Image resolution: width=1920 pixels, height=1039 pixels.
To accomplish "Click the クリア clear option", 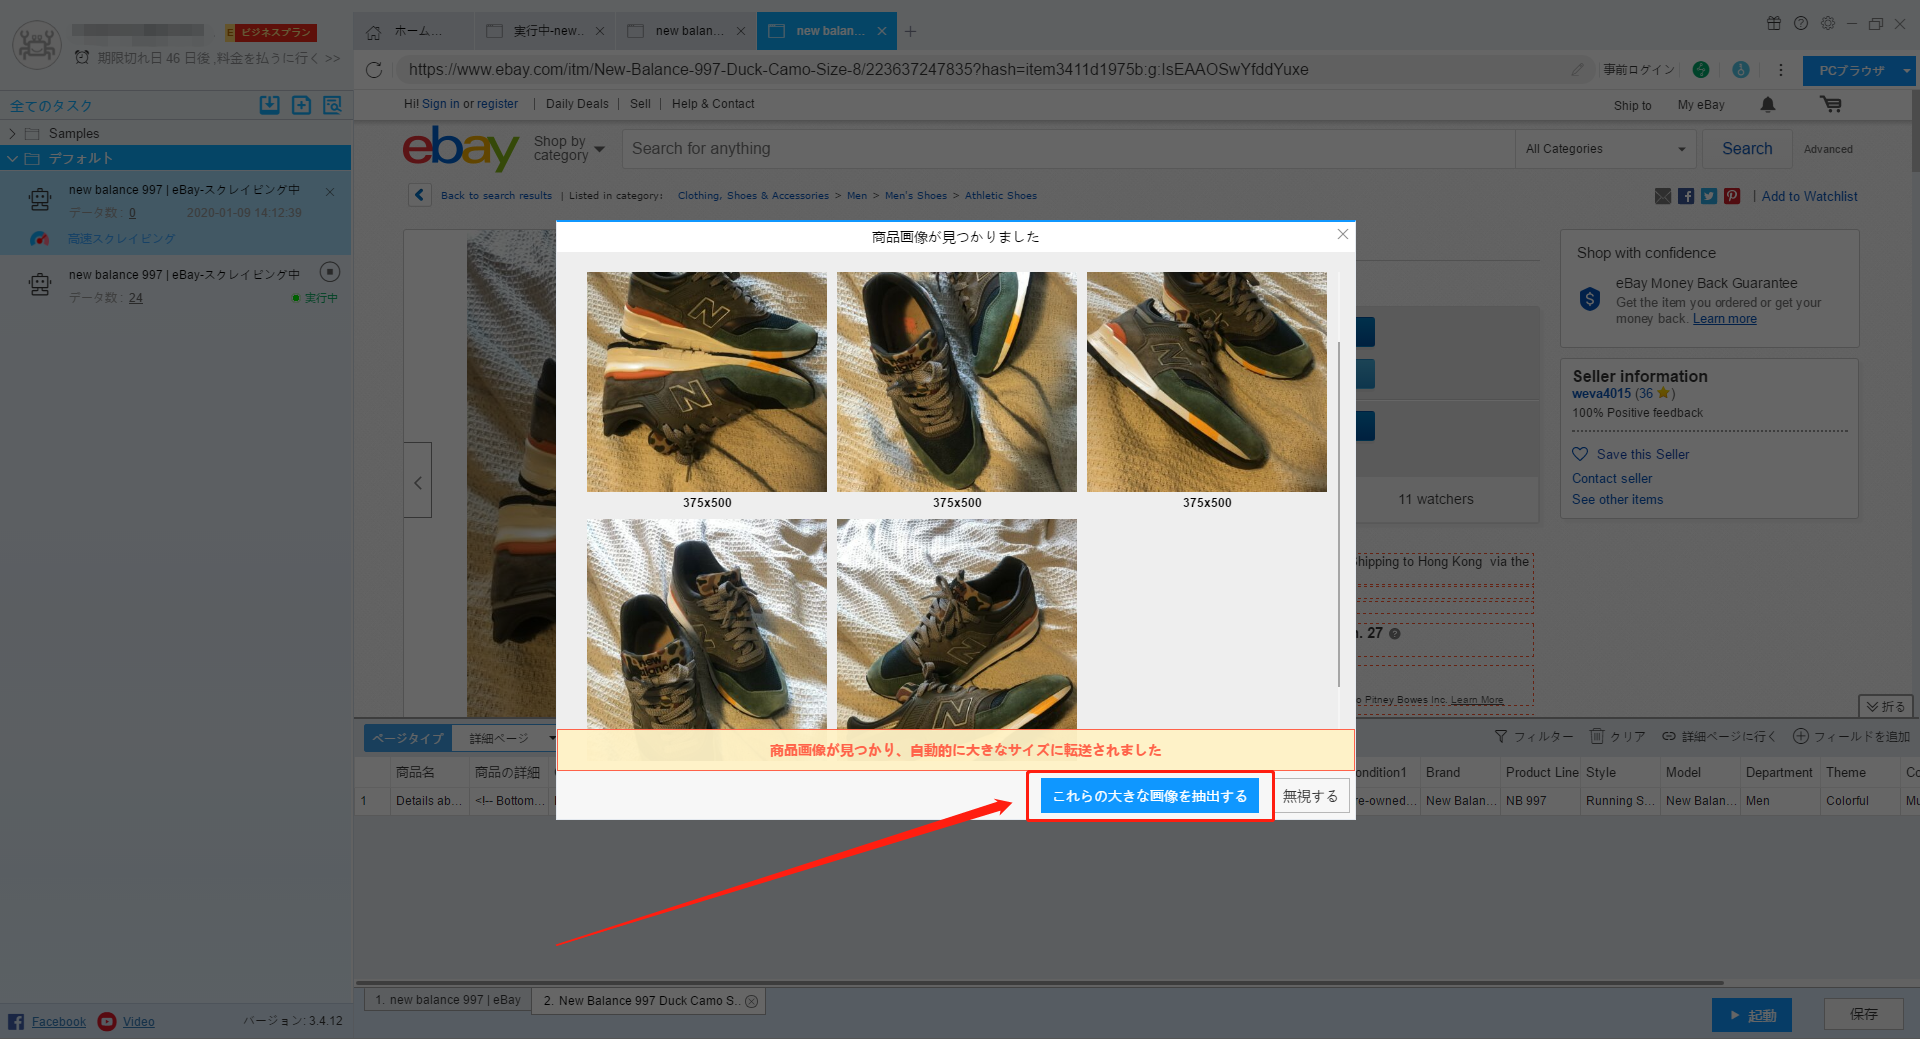I will (1617, 736).
